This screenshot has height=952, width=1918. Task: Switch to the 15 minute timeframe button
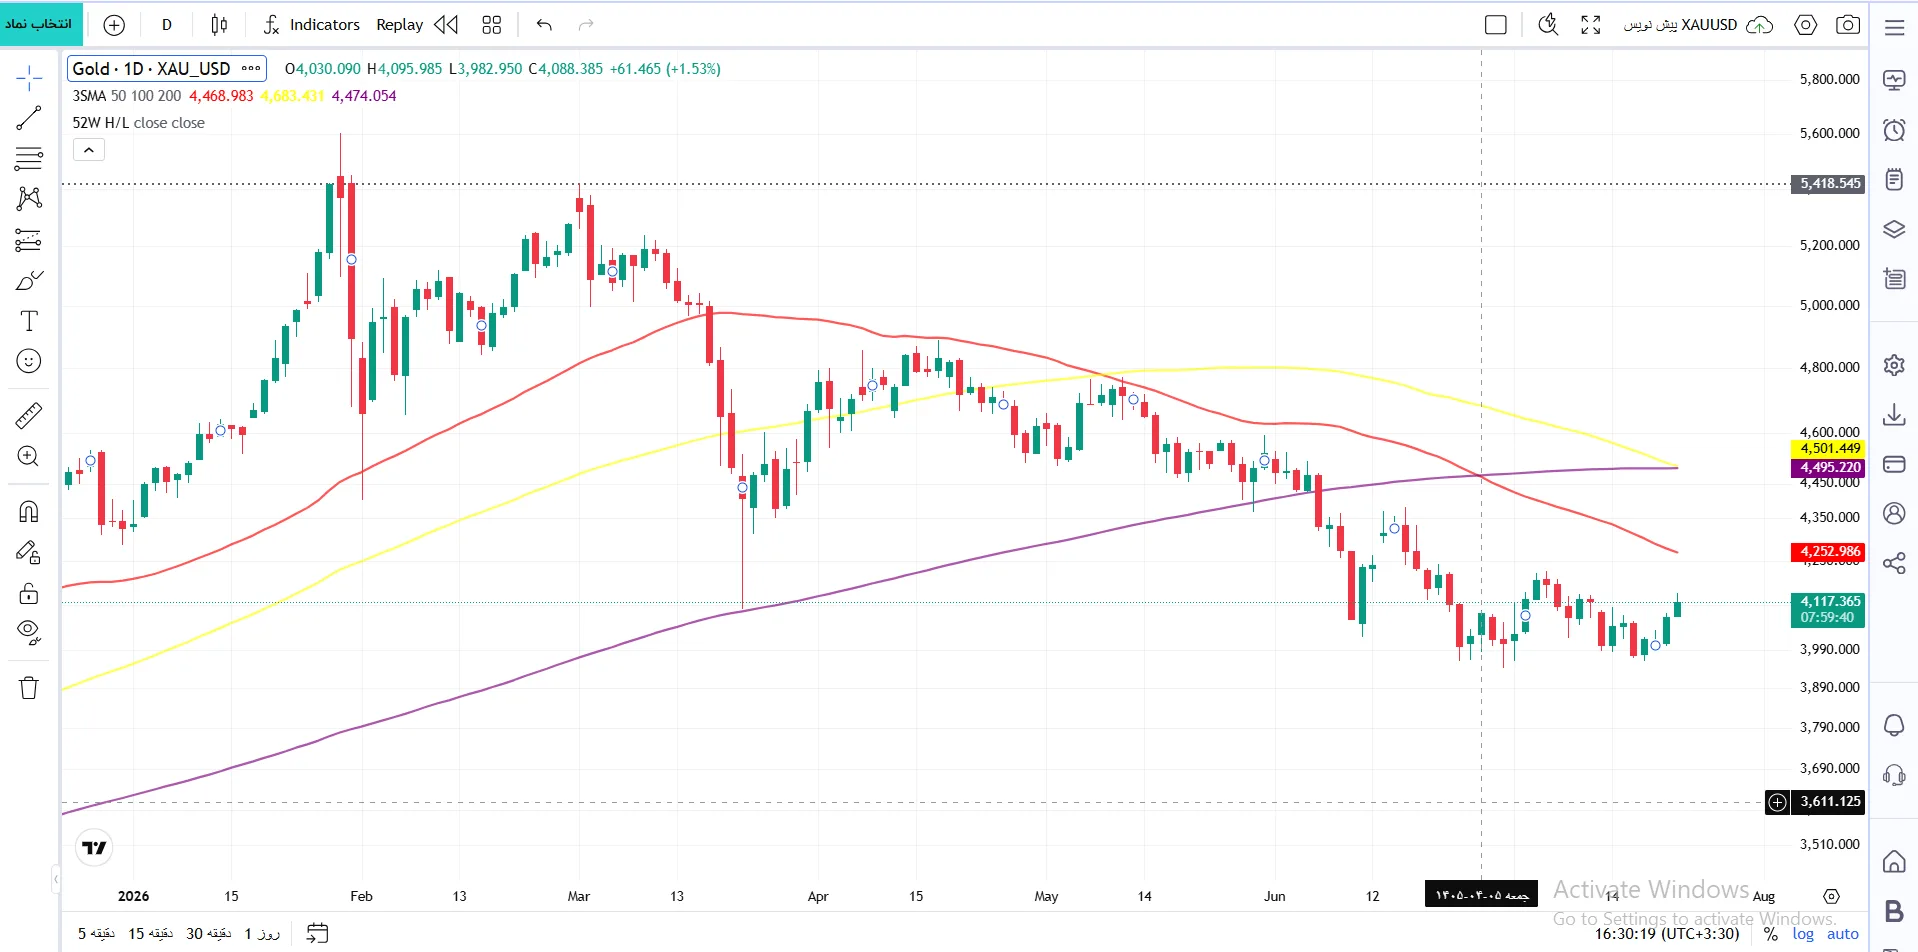(x=150, y=933)
